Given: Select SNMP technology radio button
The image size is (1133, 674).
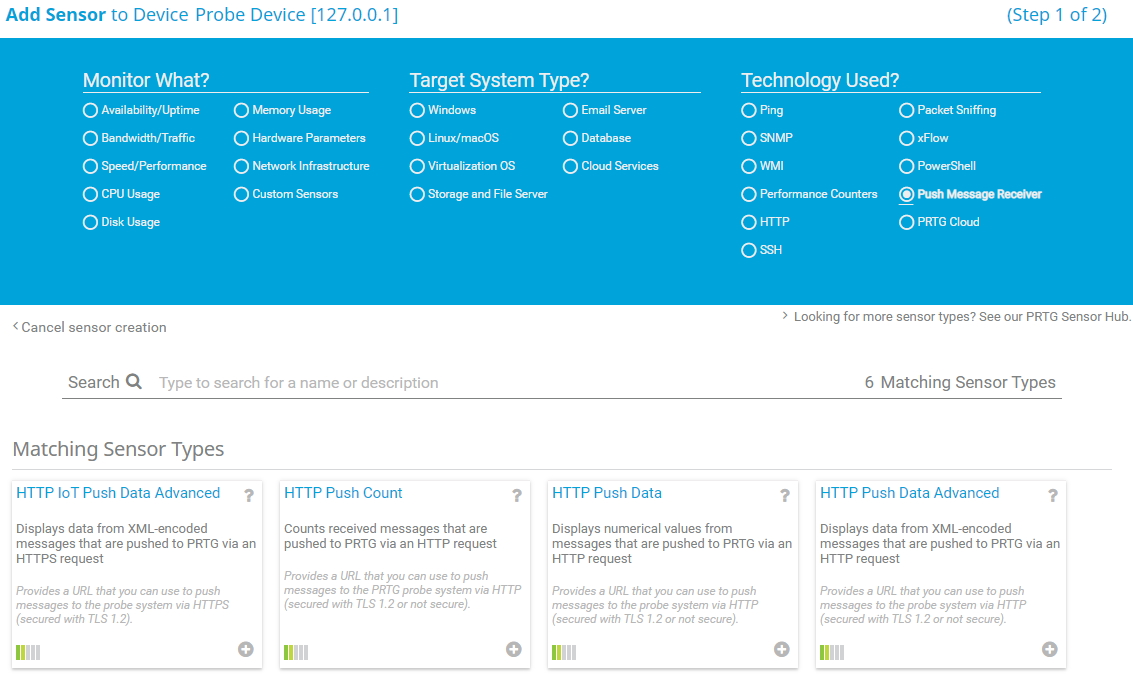Looking at the screenshot, I should pos(749,138).
